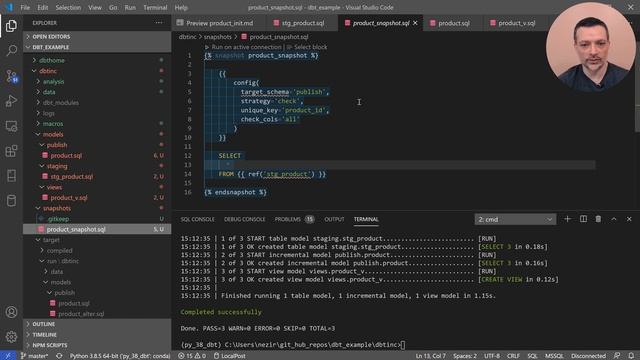Expand the macros folder
Image resolution: width=640 pixels, height=360 pixels.
53,124
